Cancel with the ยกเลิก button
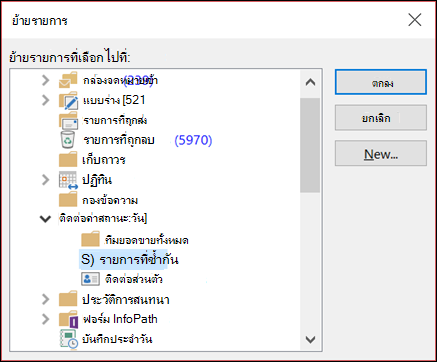Viewport: 437px width, 362px height. coord(381,118)
